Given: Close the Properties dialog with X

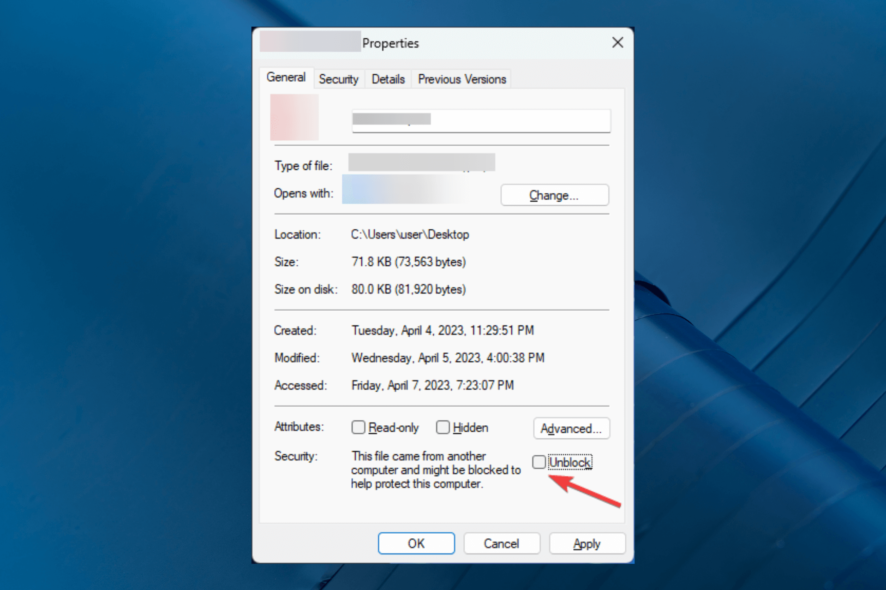Looking at the screenshot, I should click(618, 42).
